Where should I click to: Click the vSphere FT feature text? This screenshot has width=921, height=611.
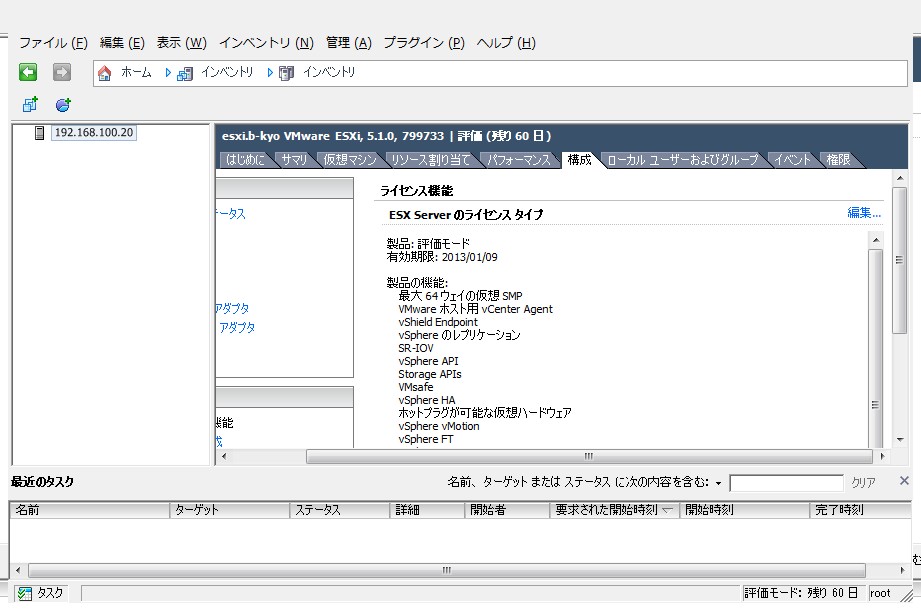(x=426, y=439)
